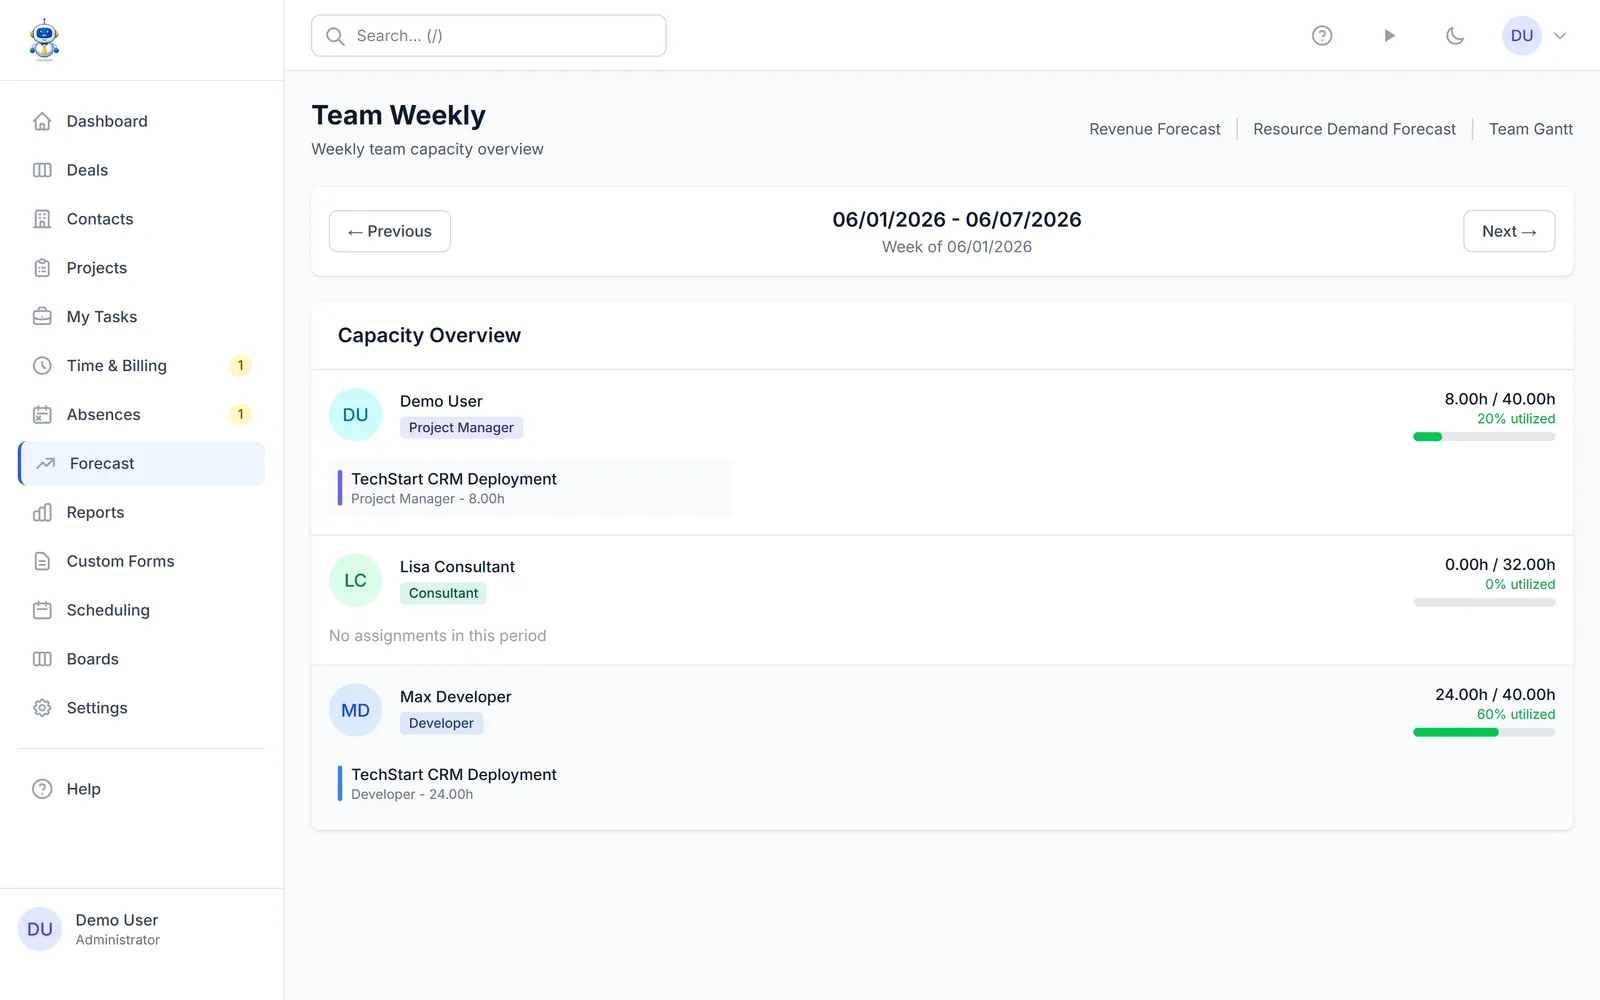This screenshot has width=1600, height=1000.
Task: Open the Revenue Forecast link
Action: pos(1155,129)
